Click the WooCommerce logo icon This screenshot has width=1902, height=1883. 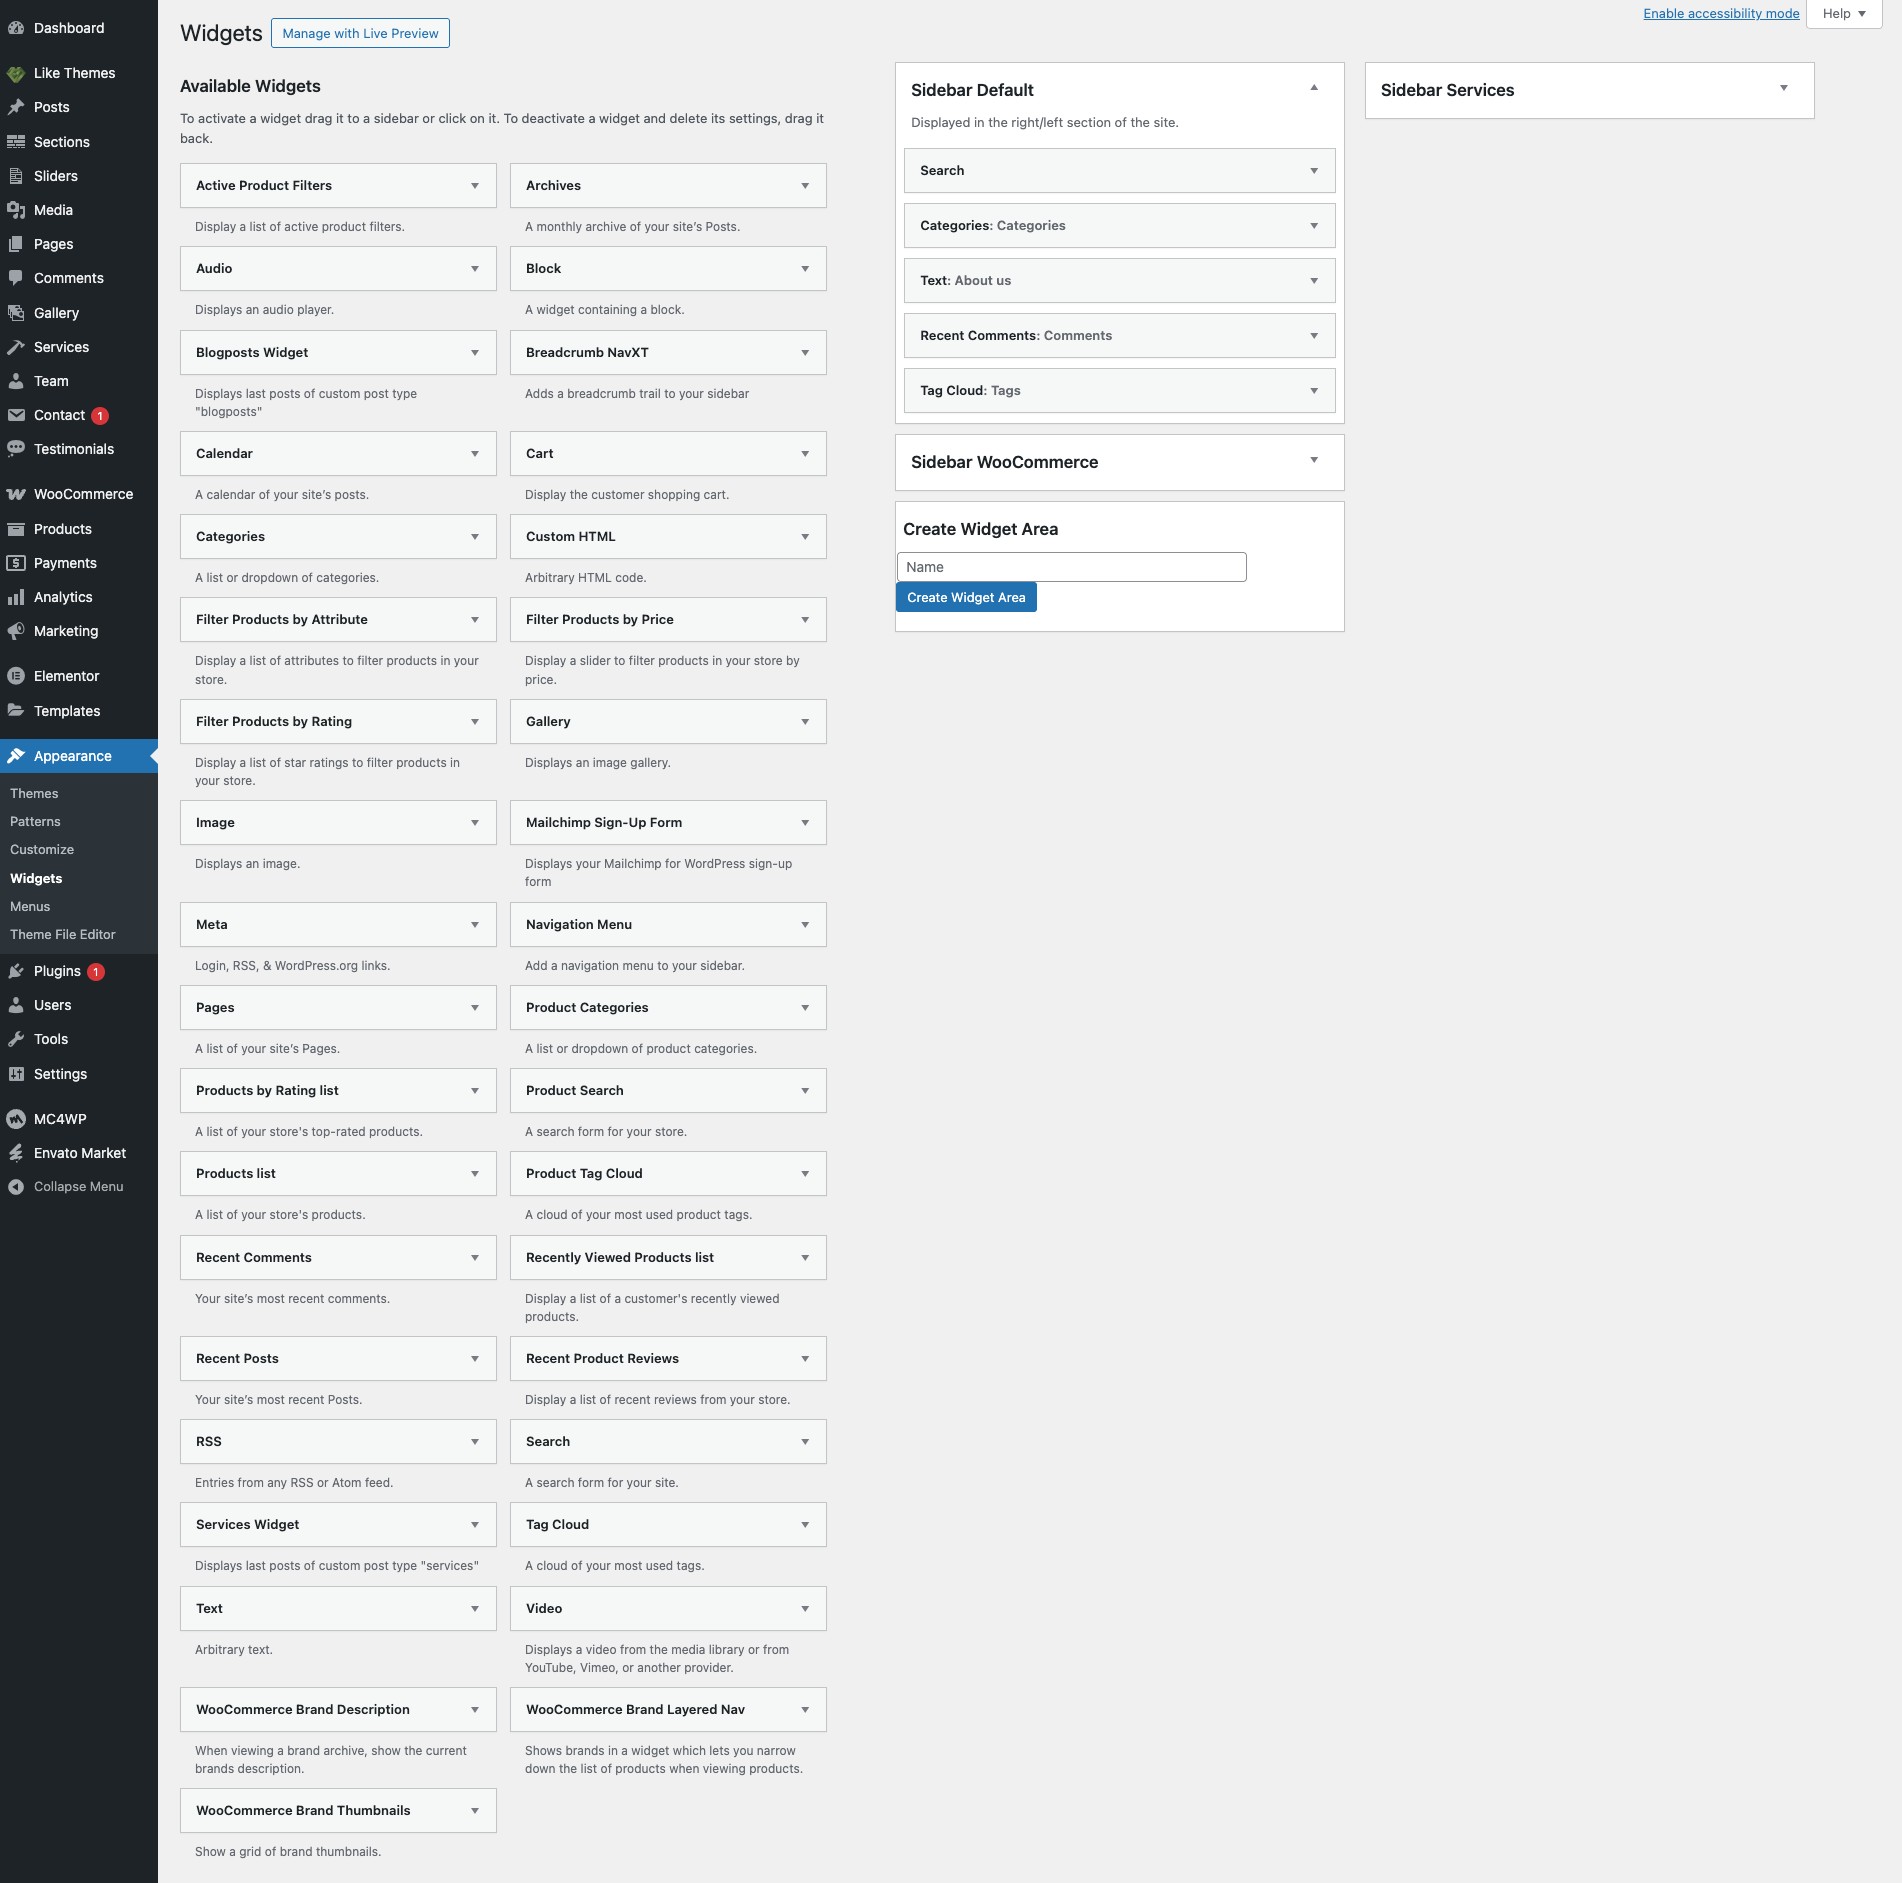click(x=16, y=494)
